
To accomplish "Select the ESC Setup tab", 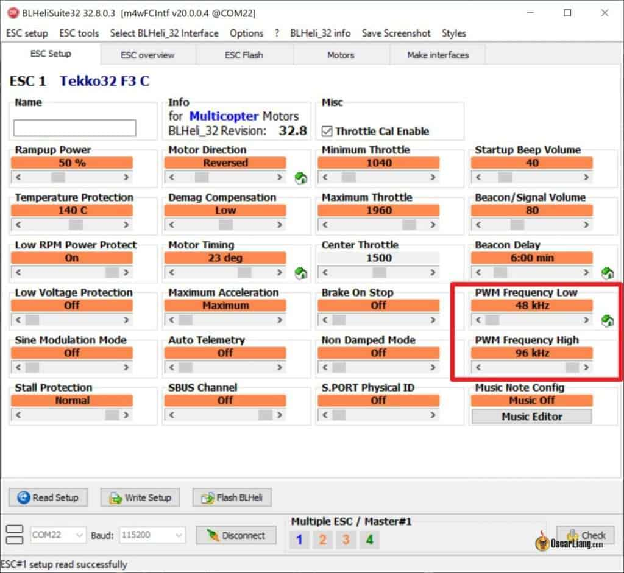I will (51, 54).
